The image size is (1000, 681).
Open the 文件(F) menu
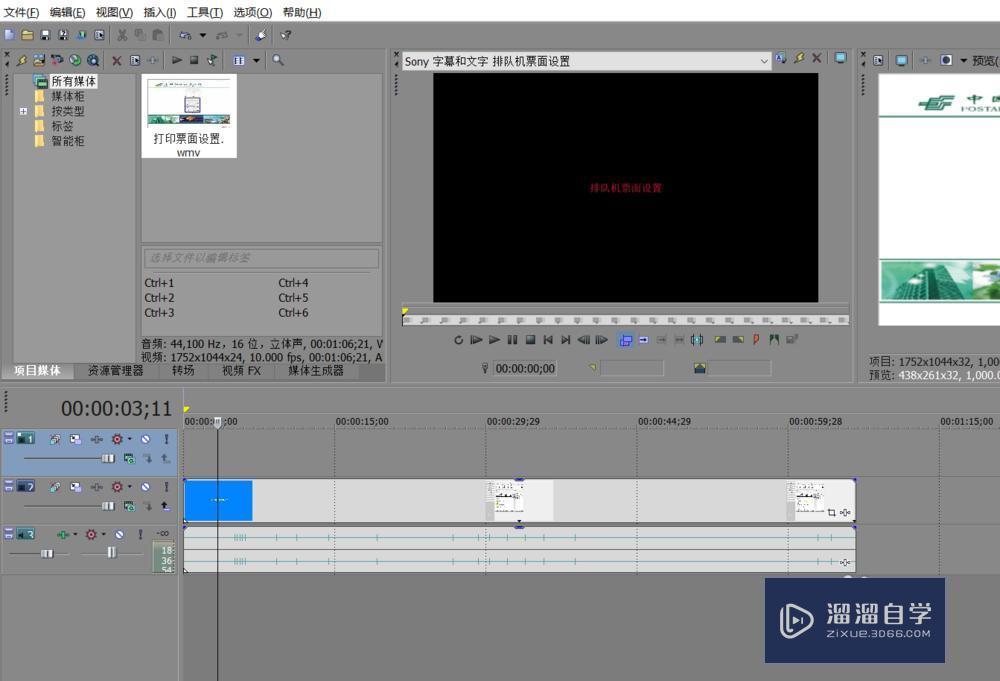[x=21, y=12]
